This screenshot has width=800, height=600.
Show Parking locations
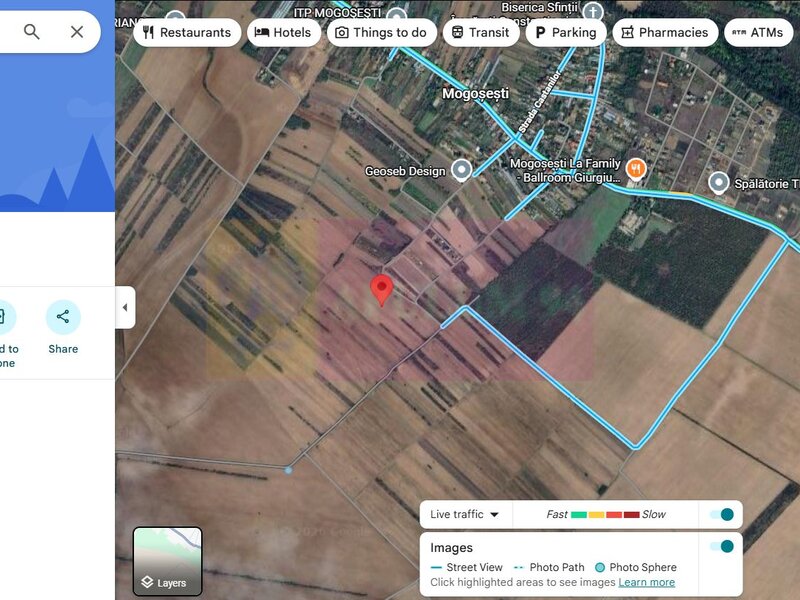(x=566, y=33)
